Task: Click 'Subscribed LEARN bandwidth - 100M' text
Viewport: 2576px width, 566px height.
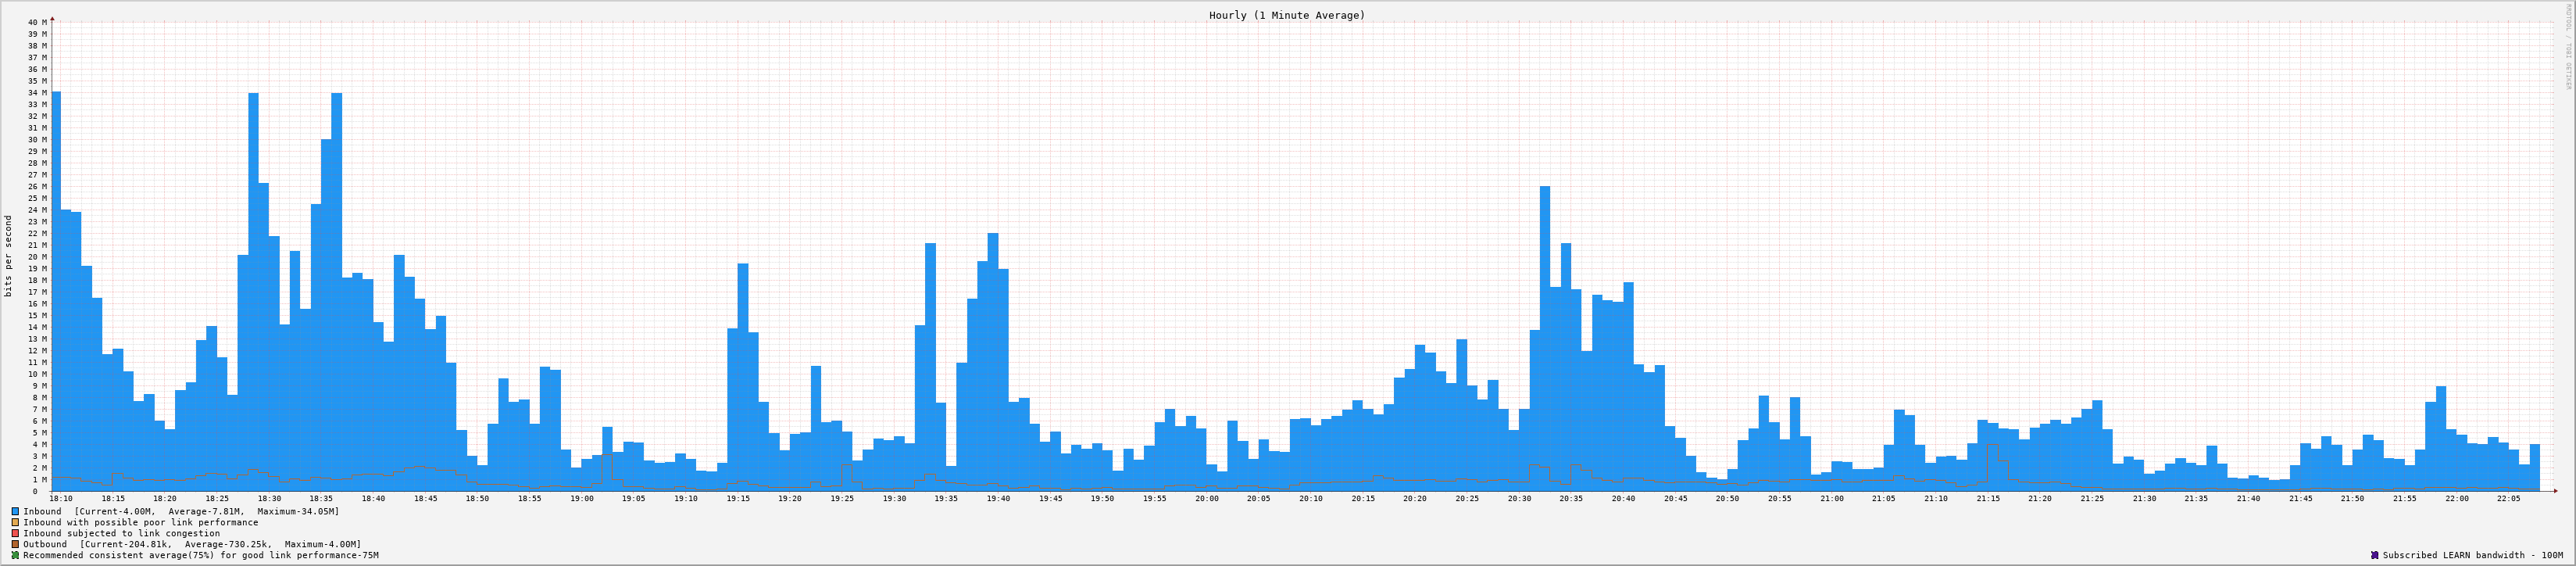Action: (x=2472, y=555)
